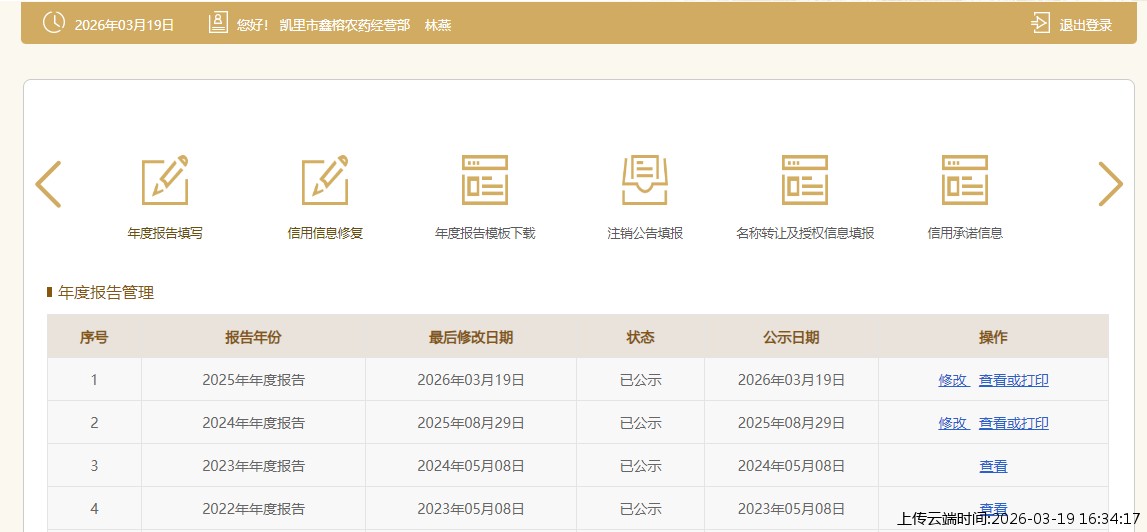
Task: Click the 名称转让及授权信息填报 icon
Action: pos(805,181)
